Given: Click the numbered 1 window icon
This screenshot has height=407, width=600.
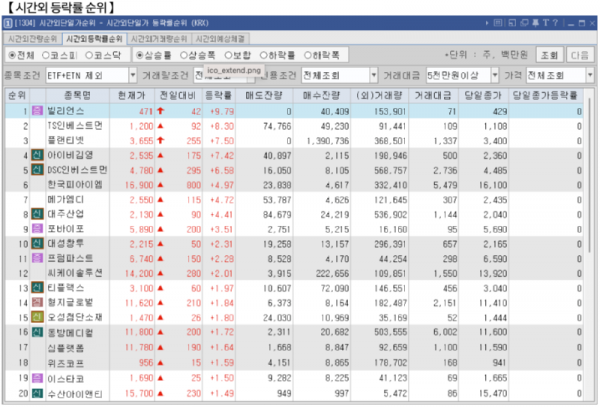Looking at the screenshot, I should [8, 23].
